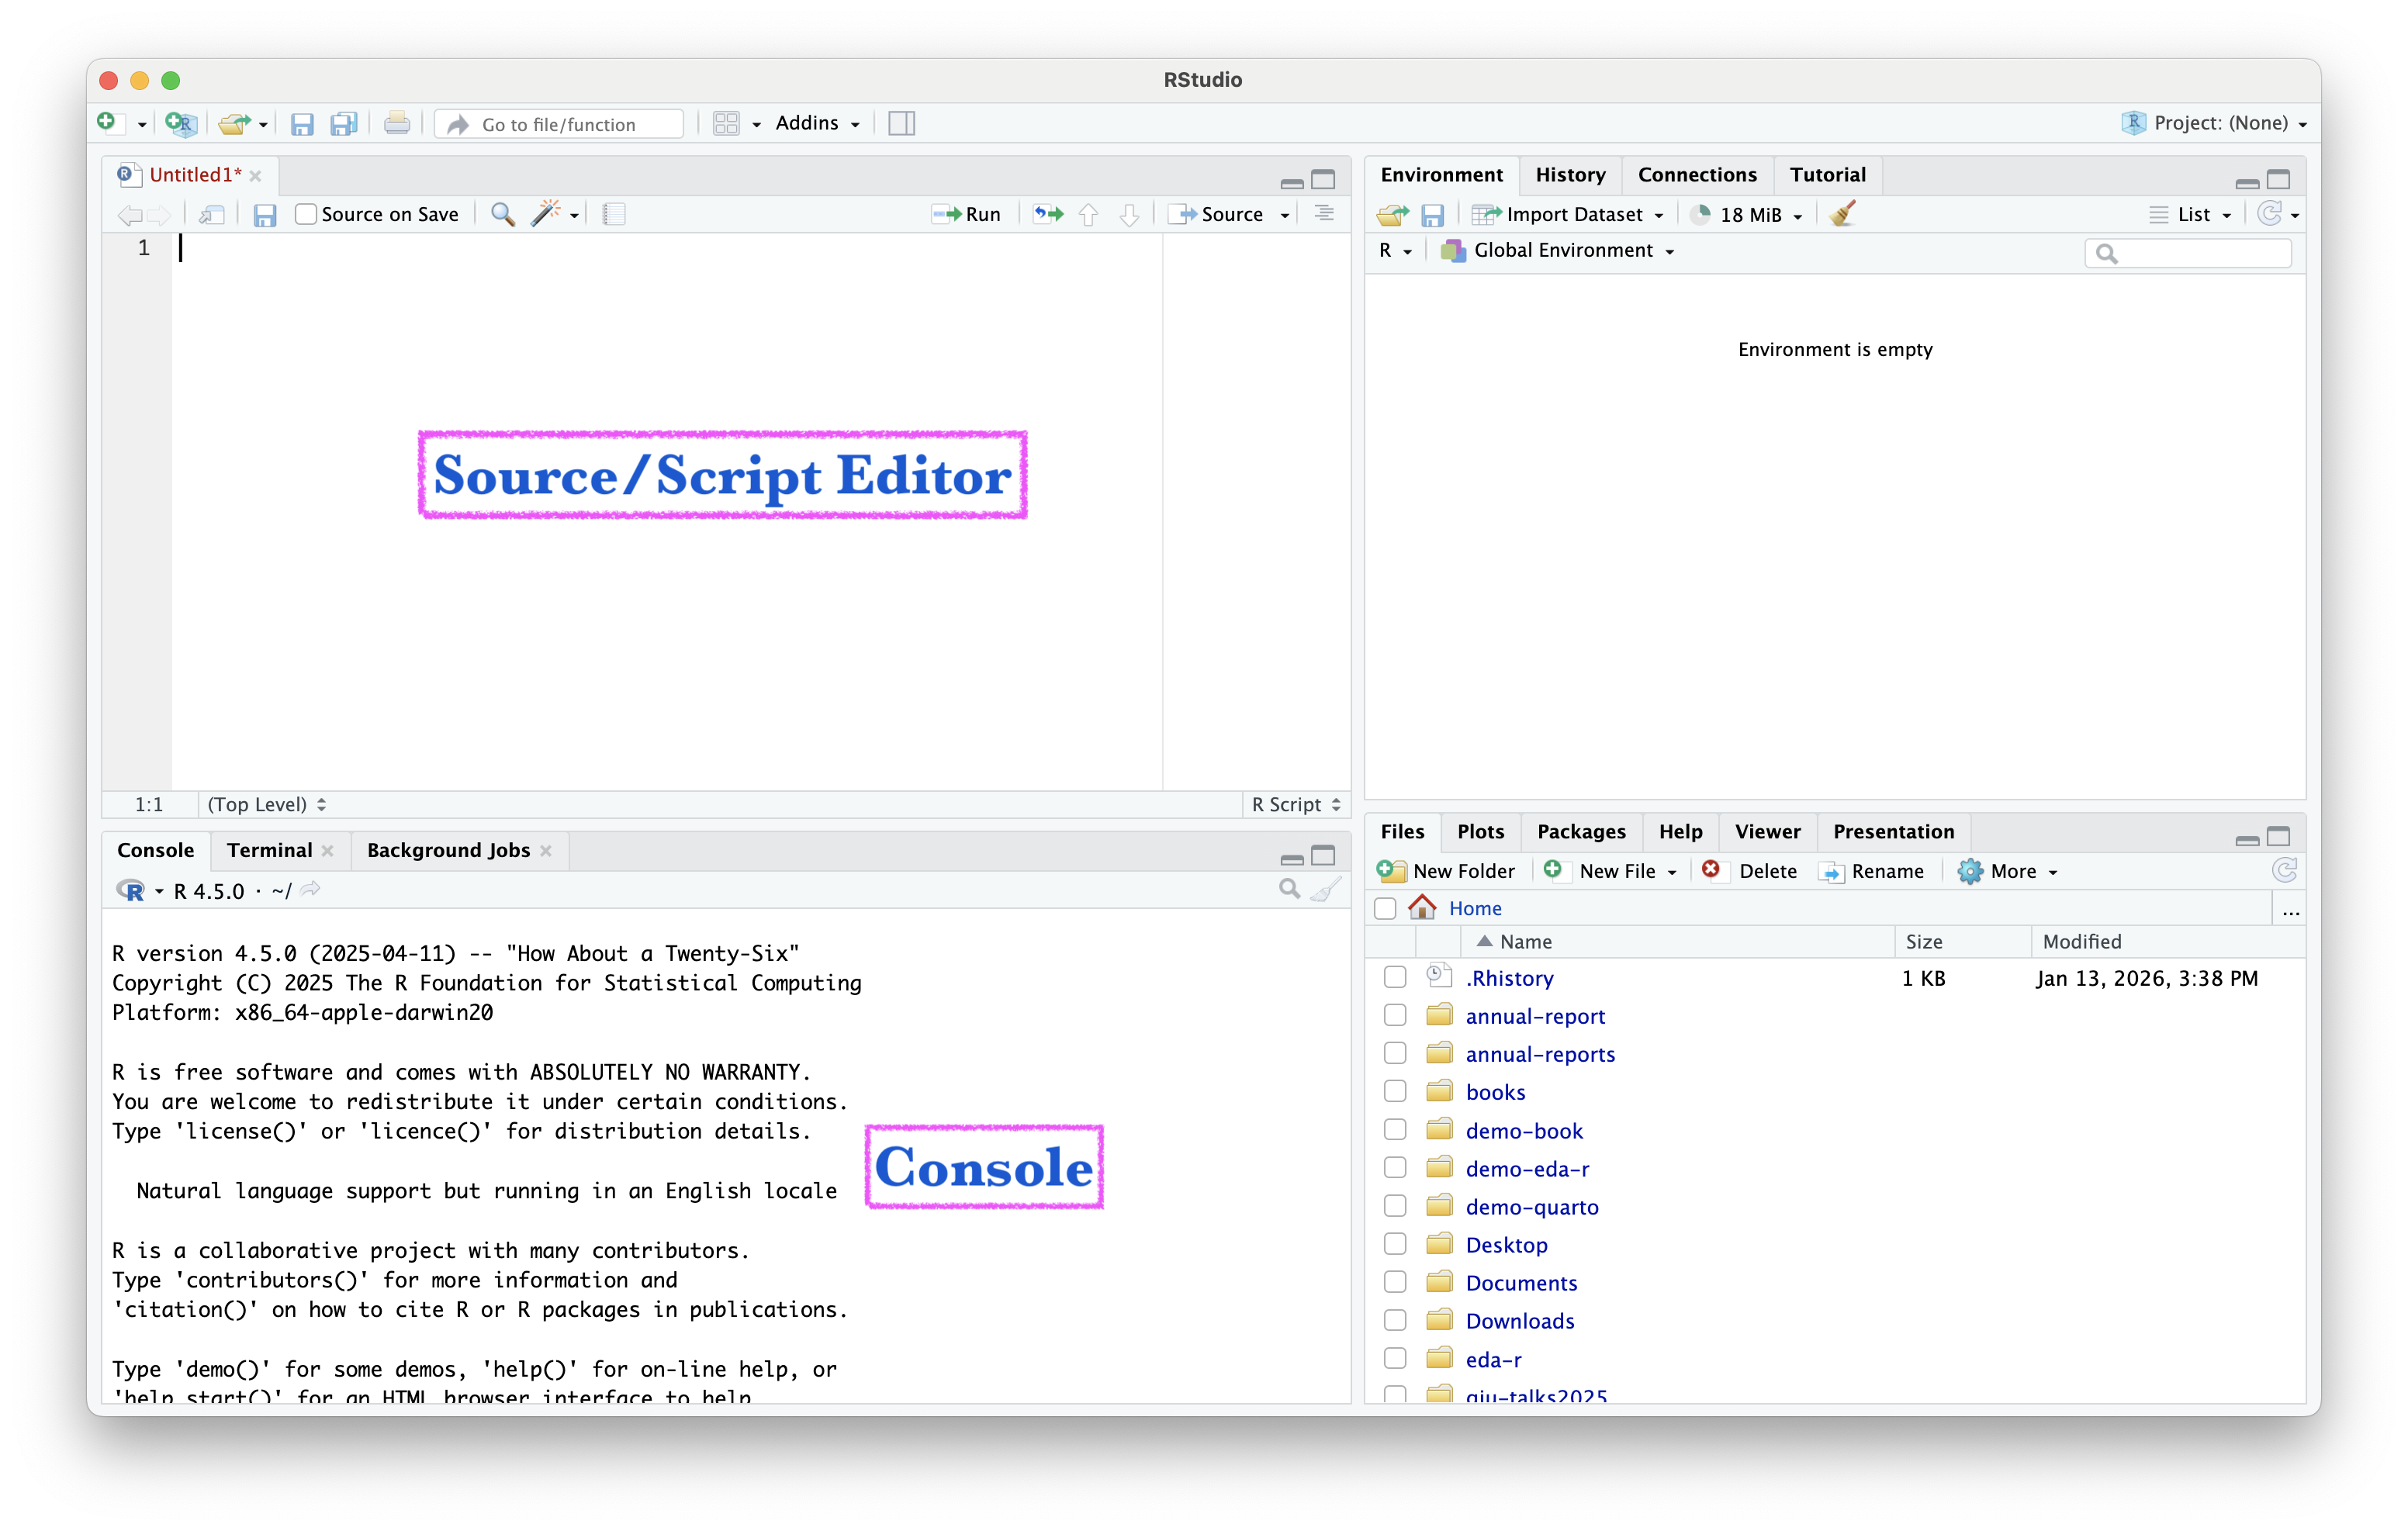Click the Compile Report notebook icon
The height and width of the screenshot is (1531, 2408).
pyautogui.click(x=614, y=214)
